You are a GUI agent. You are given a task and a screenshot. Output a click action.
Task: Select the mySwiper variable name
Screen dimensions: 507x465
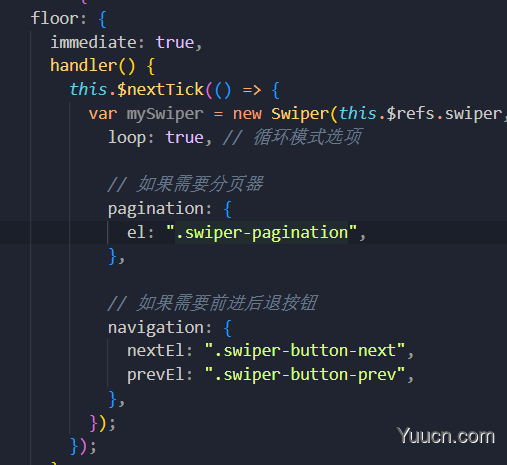[165, 114]
